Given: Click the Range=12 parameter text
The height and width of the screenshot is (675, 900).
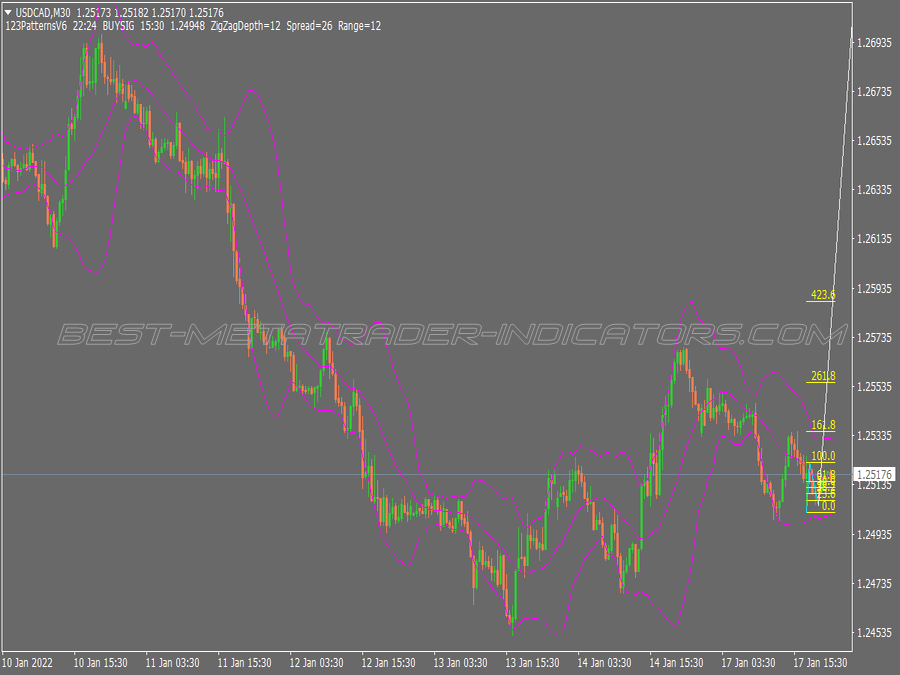Looking at the screenshot, I should [359, 26].
